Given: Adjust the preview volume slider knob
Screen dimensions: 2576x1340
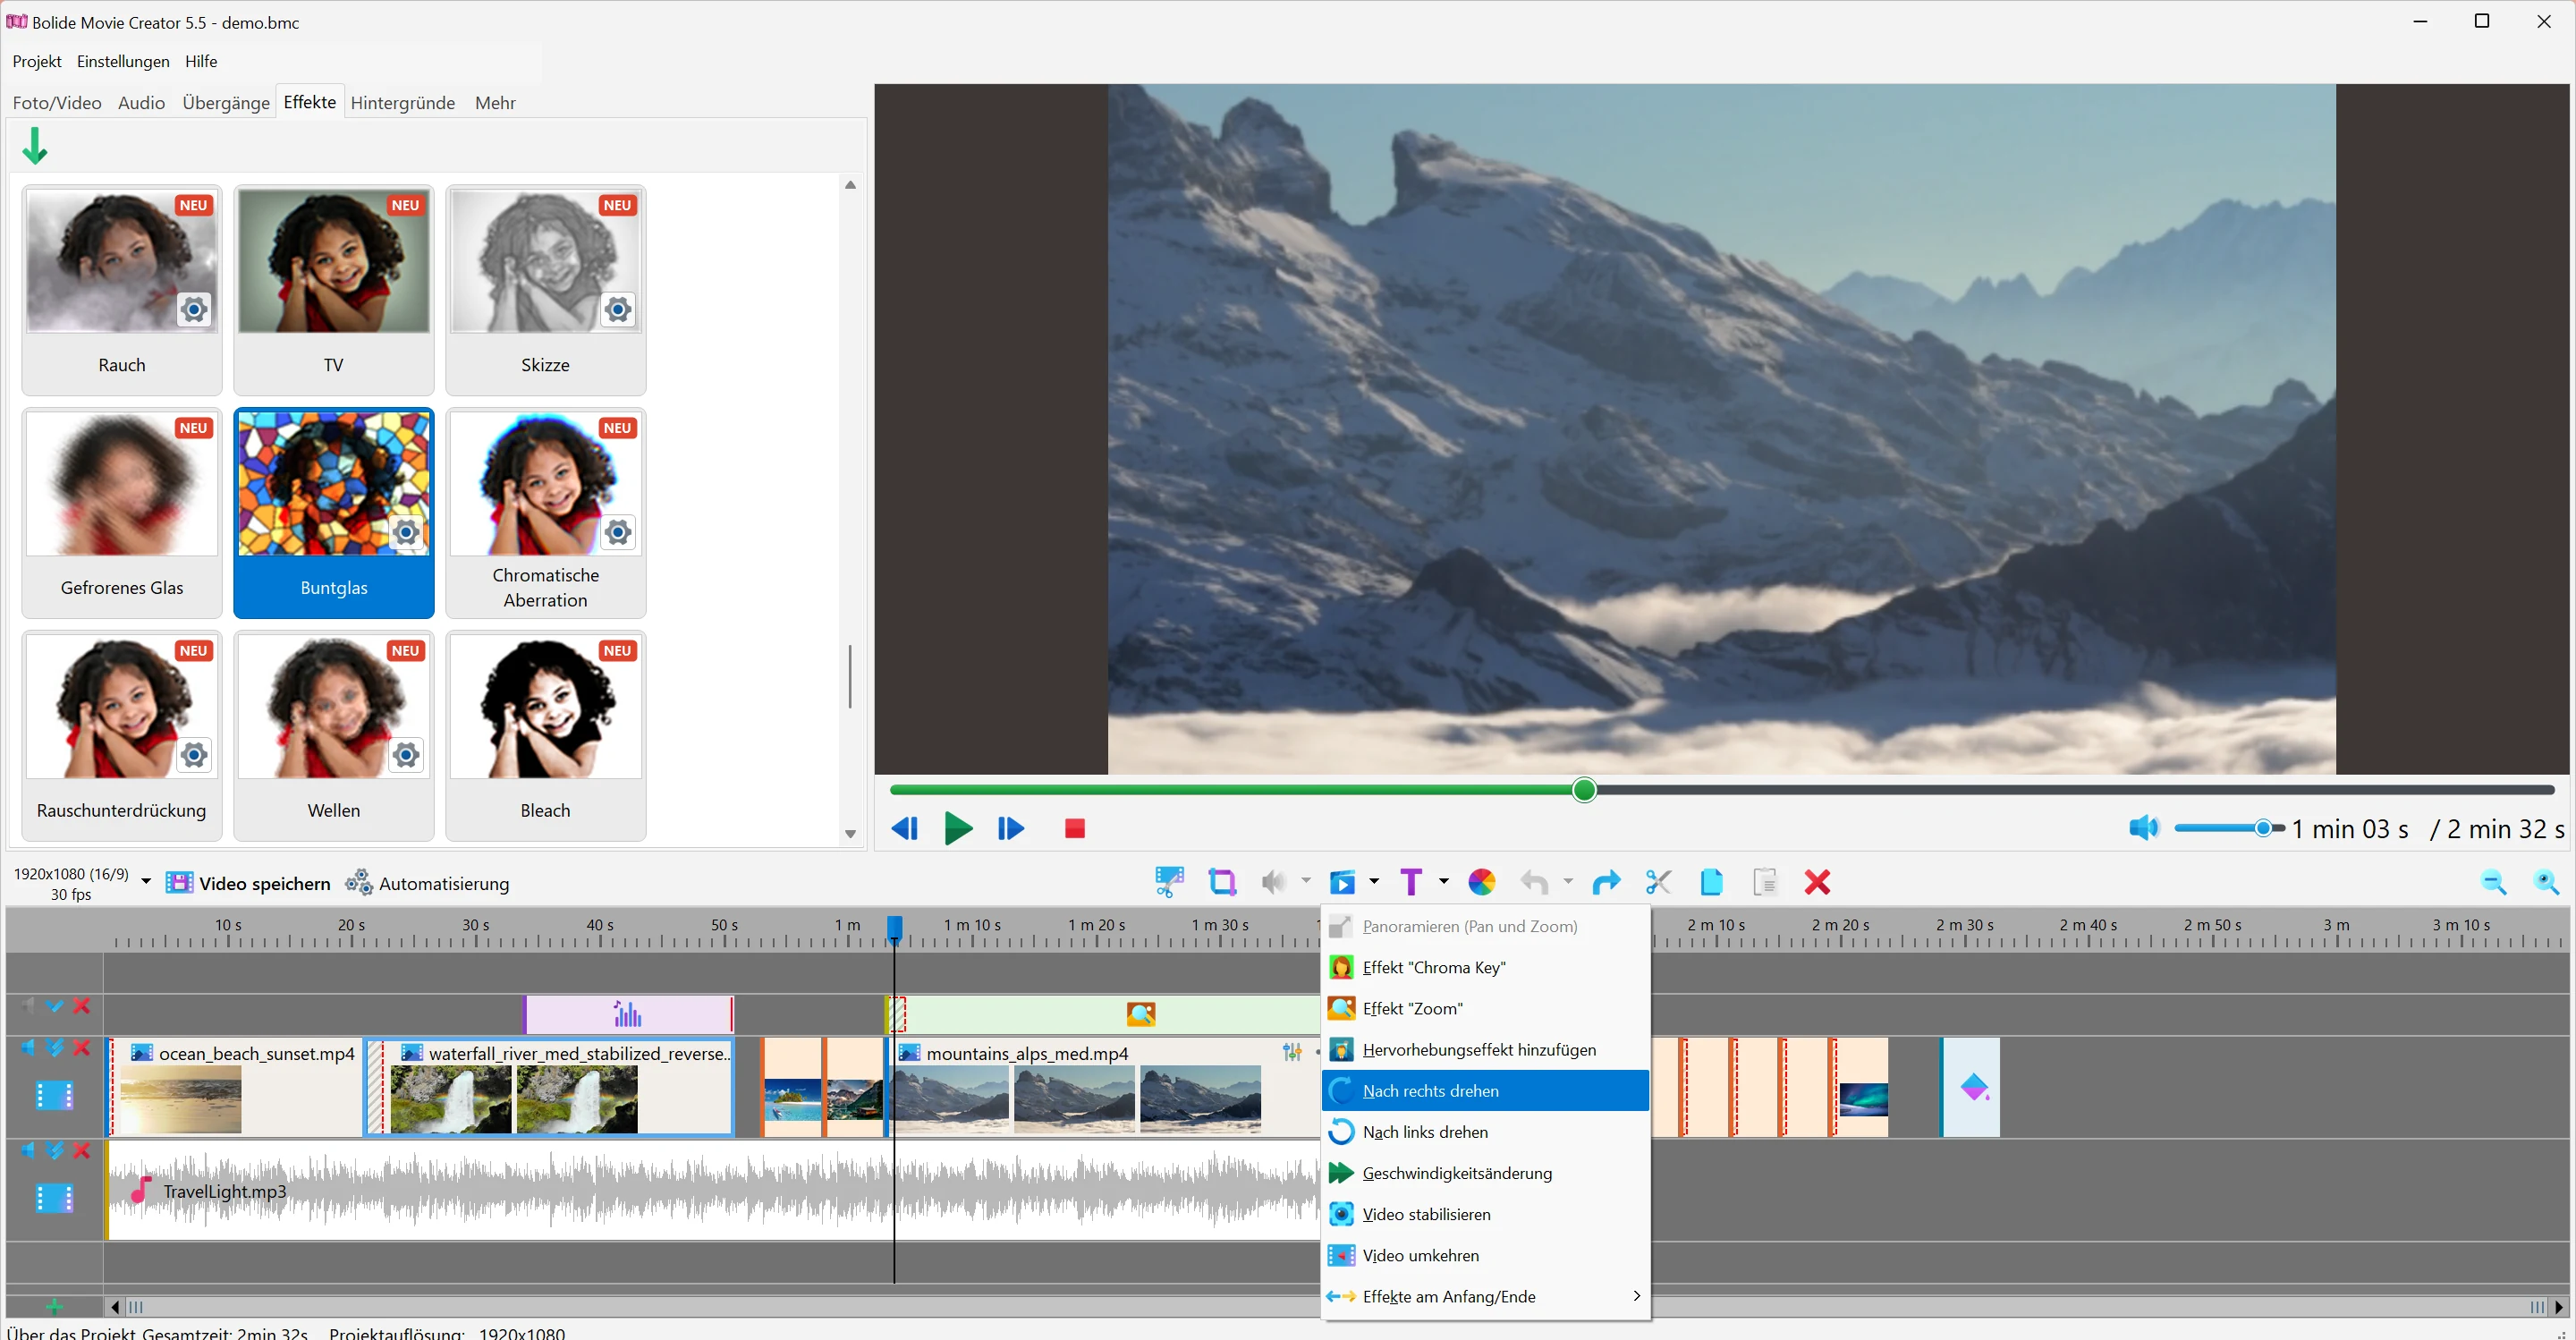Looking at the screenshot, I should pos(2262,828).
